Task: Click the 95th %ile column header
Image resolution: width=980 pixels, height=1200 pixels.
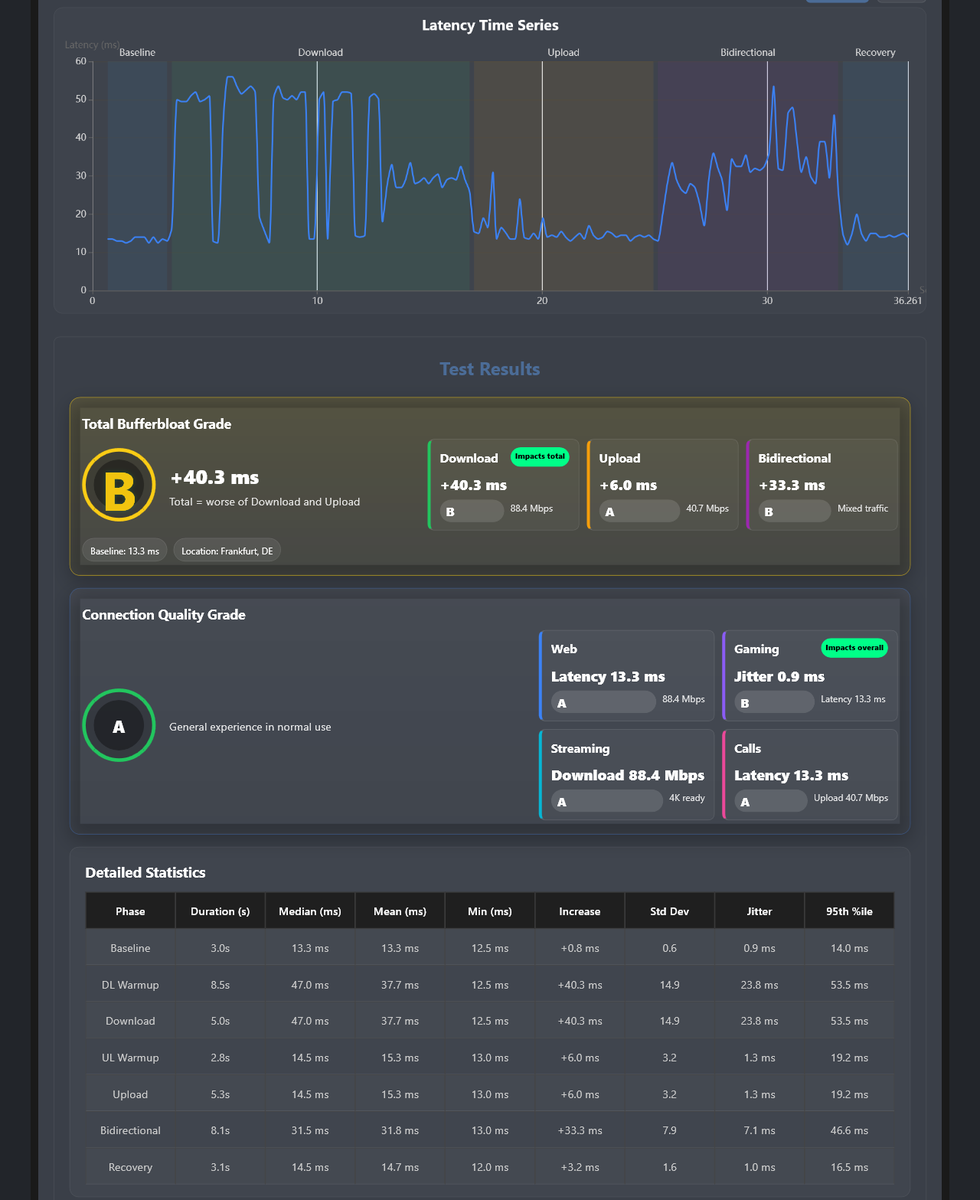Action: (849, 911)
